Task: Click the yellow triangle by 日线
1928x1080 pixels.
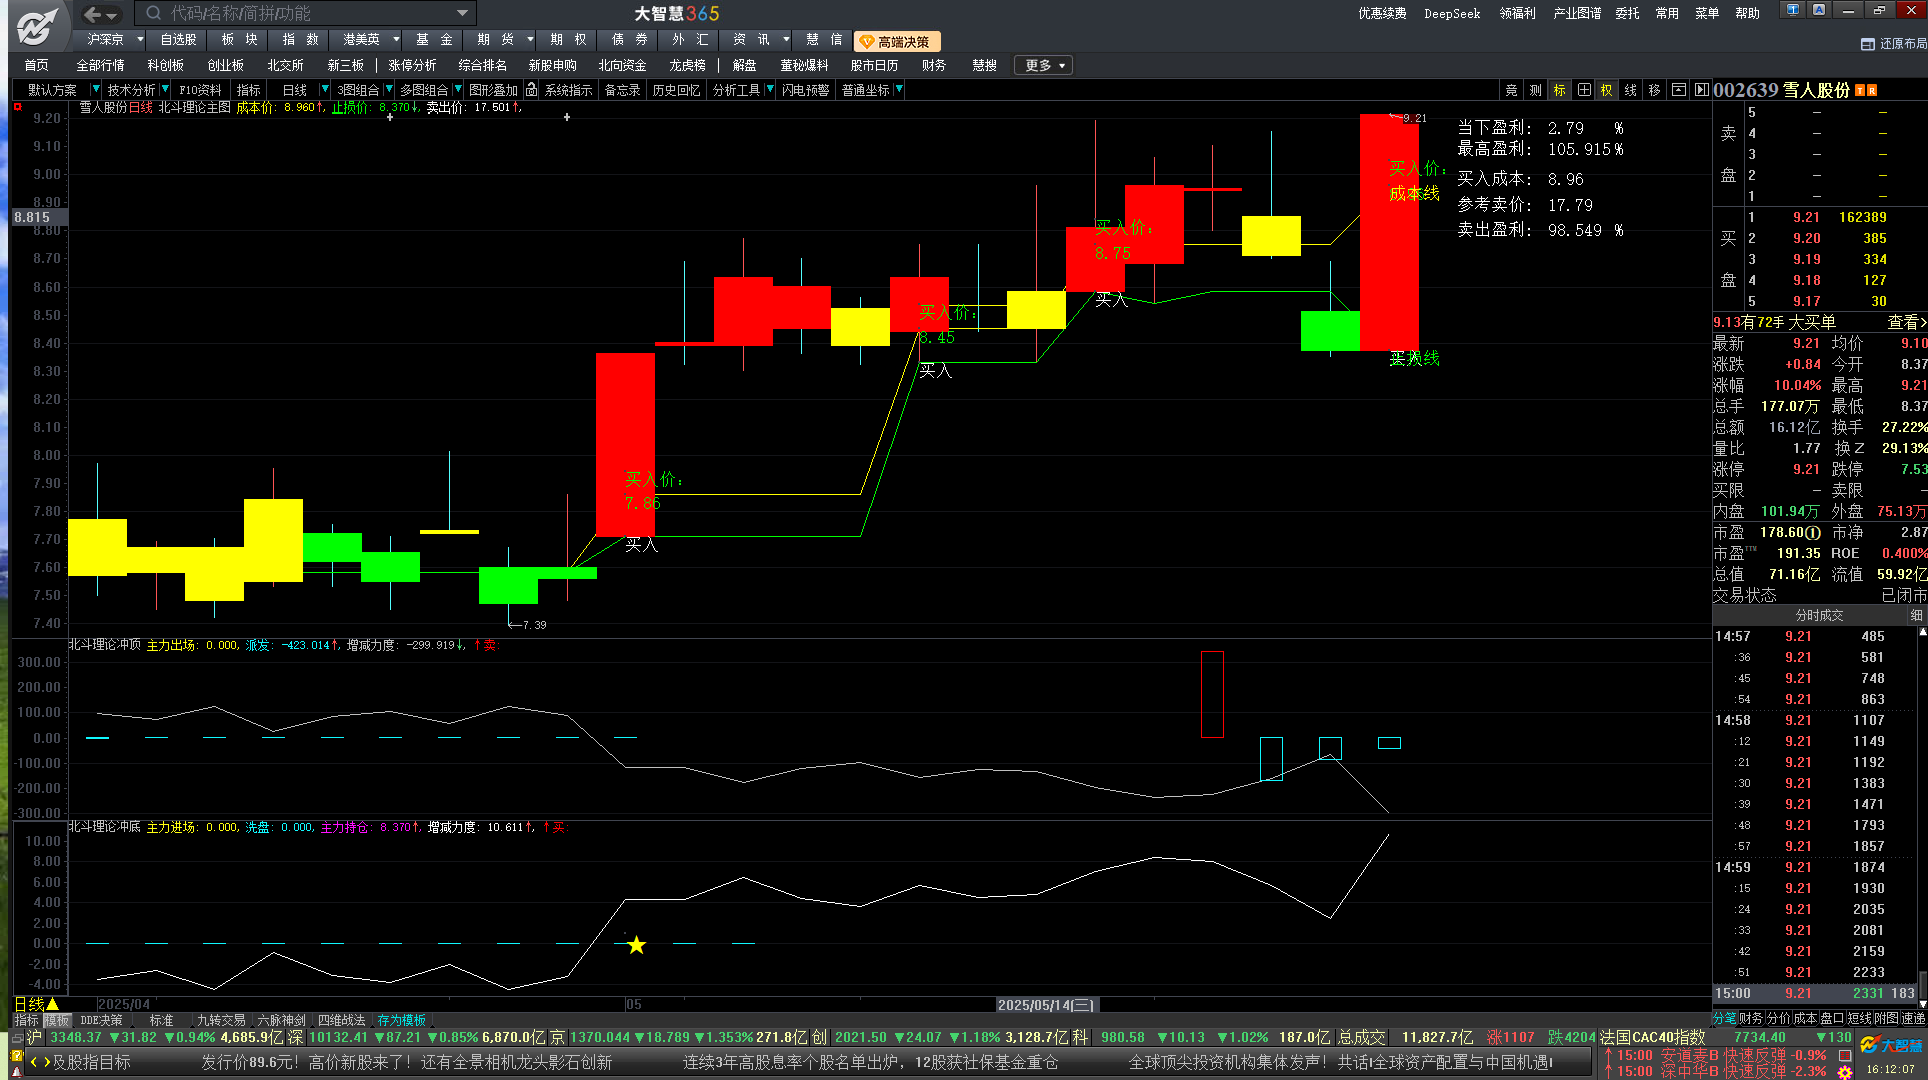Action: (x=53, y=1004)
